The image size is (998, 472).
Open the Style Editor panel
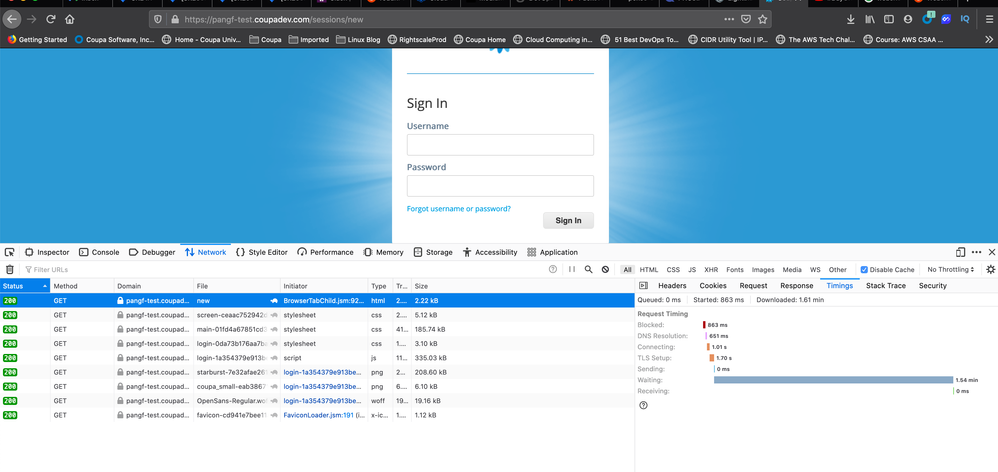tap(262, 252)
